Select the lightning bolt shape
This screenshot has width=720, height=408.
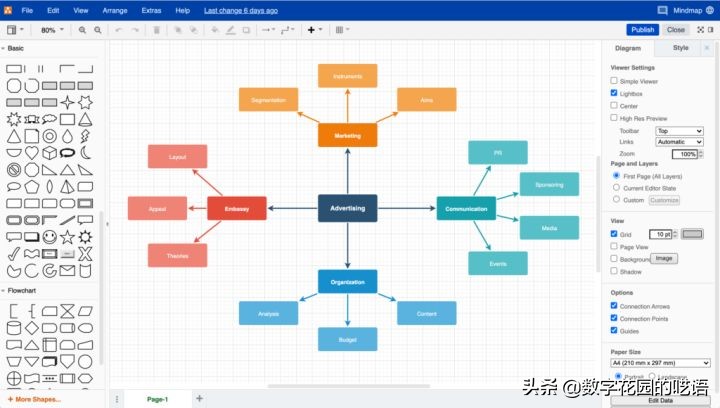tap(85, 136)
